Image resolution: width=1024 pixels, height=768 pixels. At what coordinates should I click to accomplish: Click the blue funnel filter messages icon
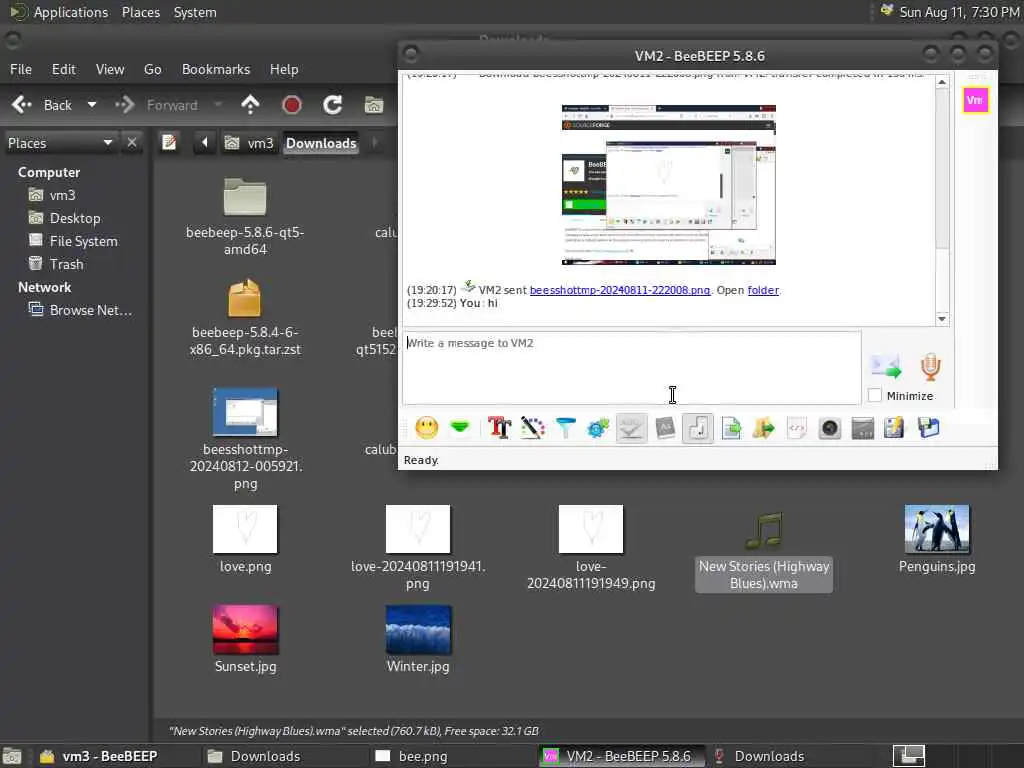(x=566, y=428)
